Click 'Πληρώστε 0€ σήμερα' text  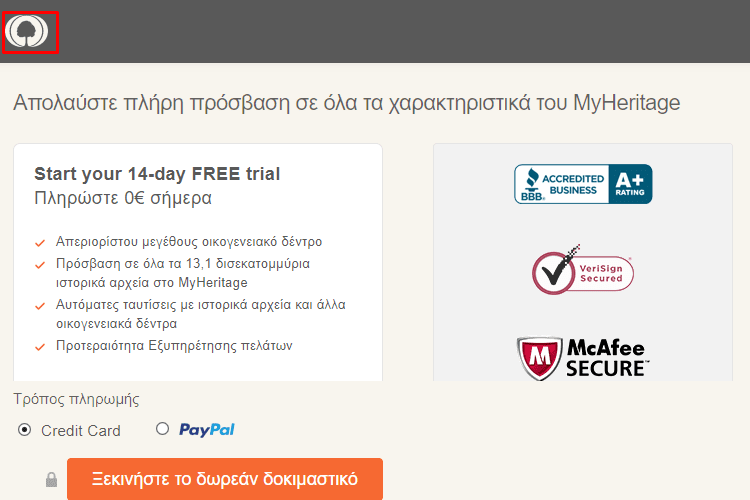tap(123, 198)
